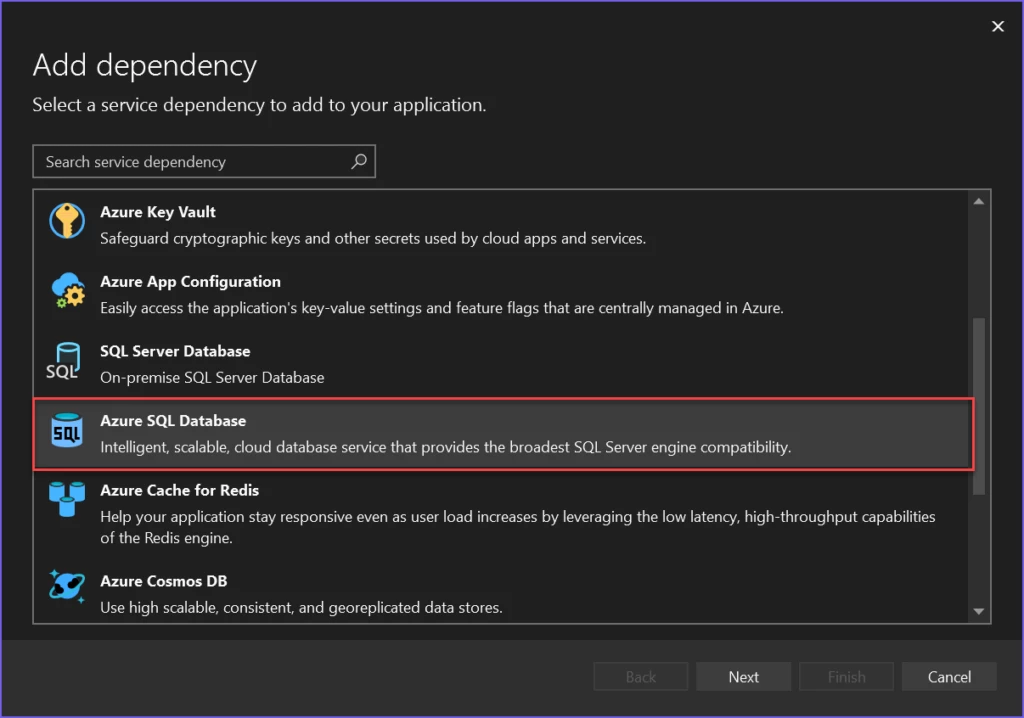Click the service dependency search field
The height and width of the screenshot is (718, 1024).
(x=180, y=161)
